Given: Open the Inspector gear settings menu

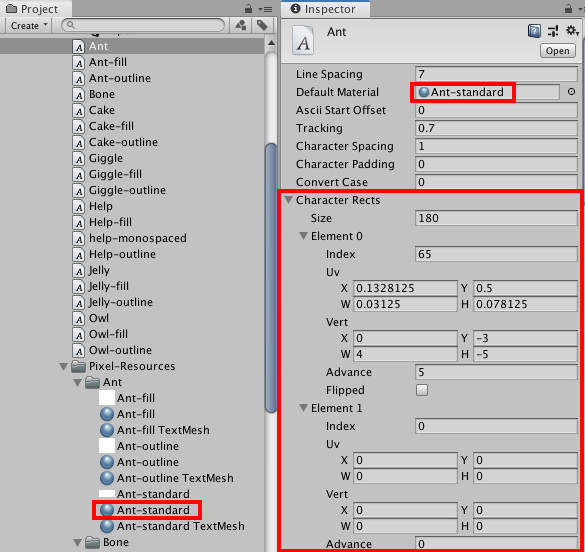Looking at the screenshot, I should 572,31.
